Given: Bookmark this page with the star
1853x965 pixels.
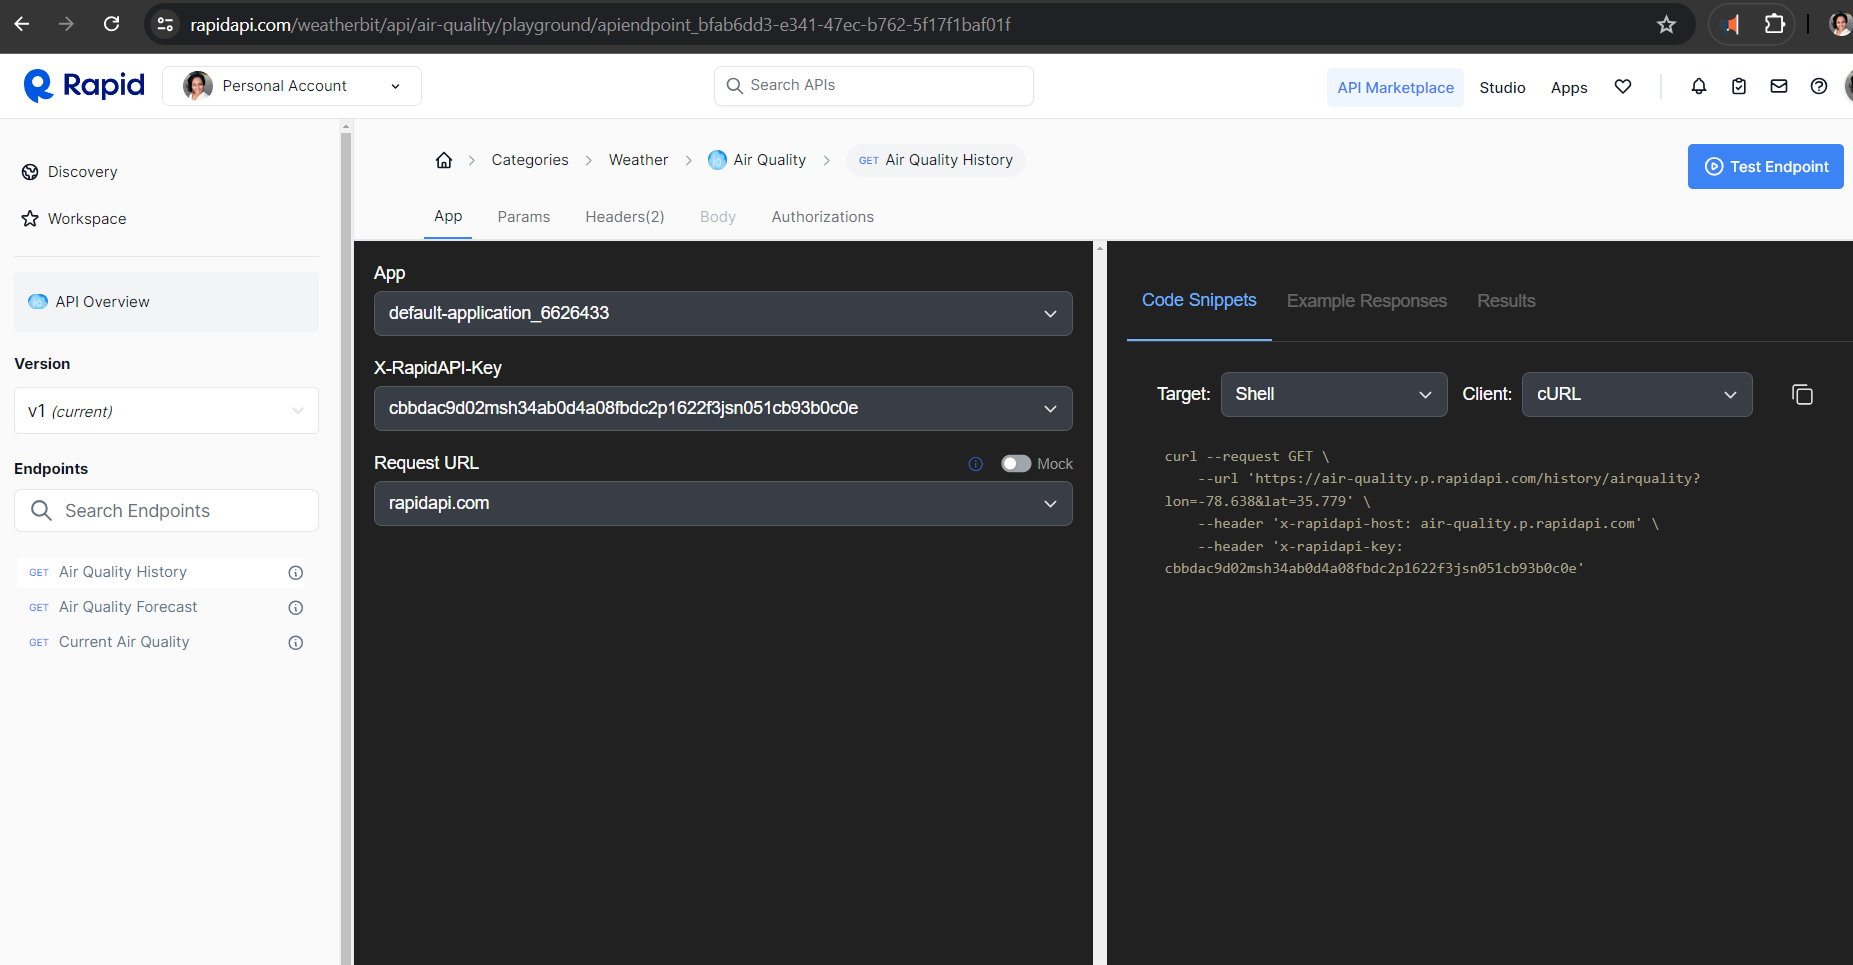Looking at the screenshot, I should (x=1666, y=25).
